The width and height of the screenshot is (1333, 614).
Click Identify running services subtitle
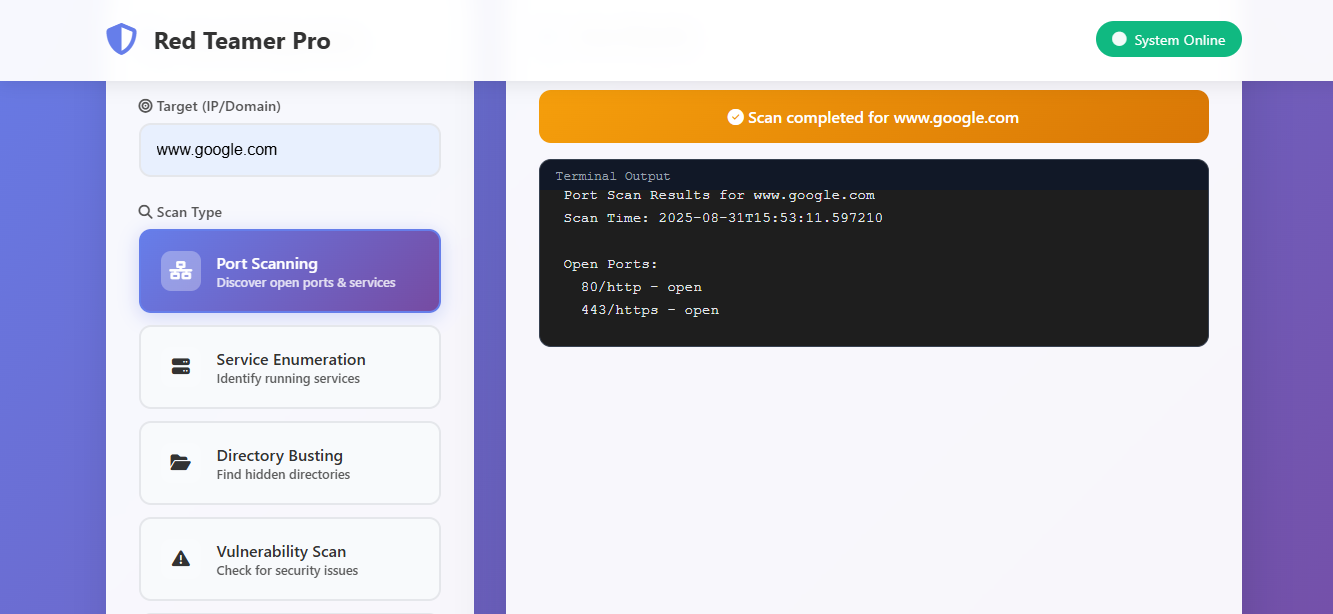pos(288,379)
